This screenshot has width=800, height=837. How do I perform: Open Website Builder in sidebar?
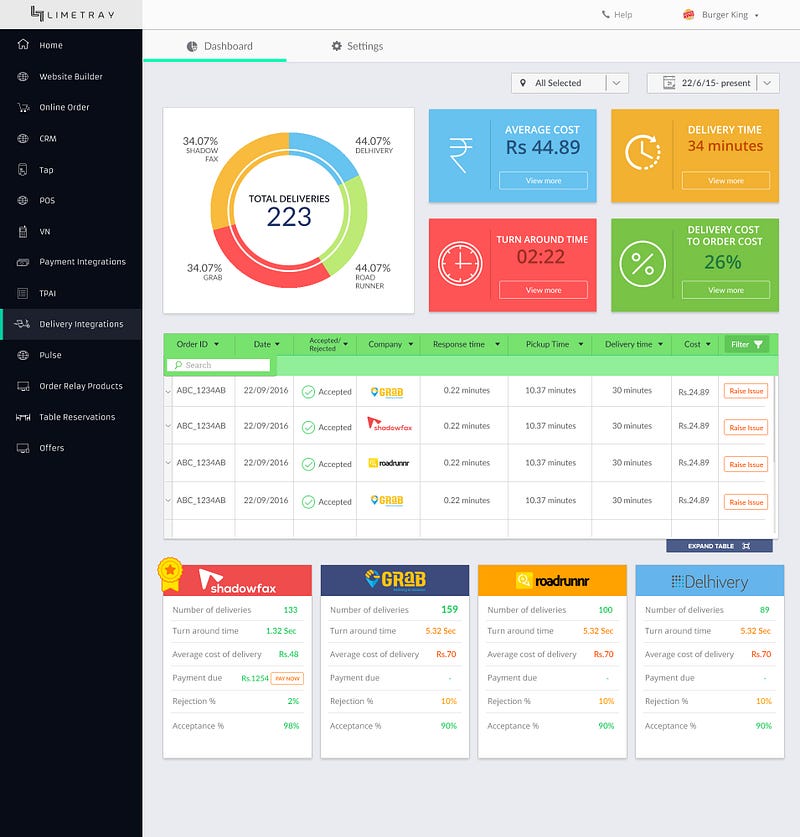pos(70,76)
